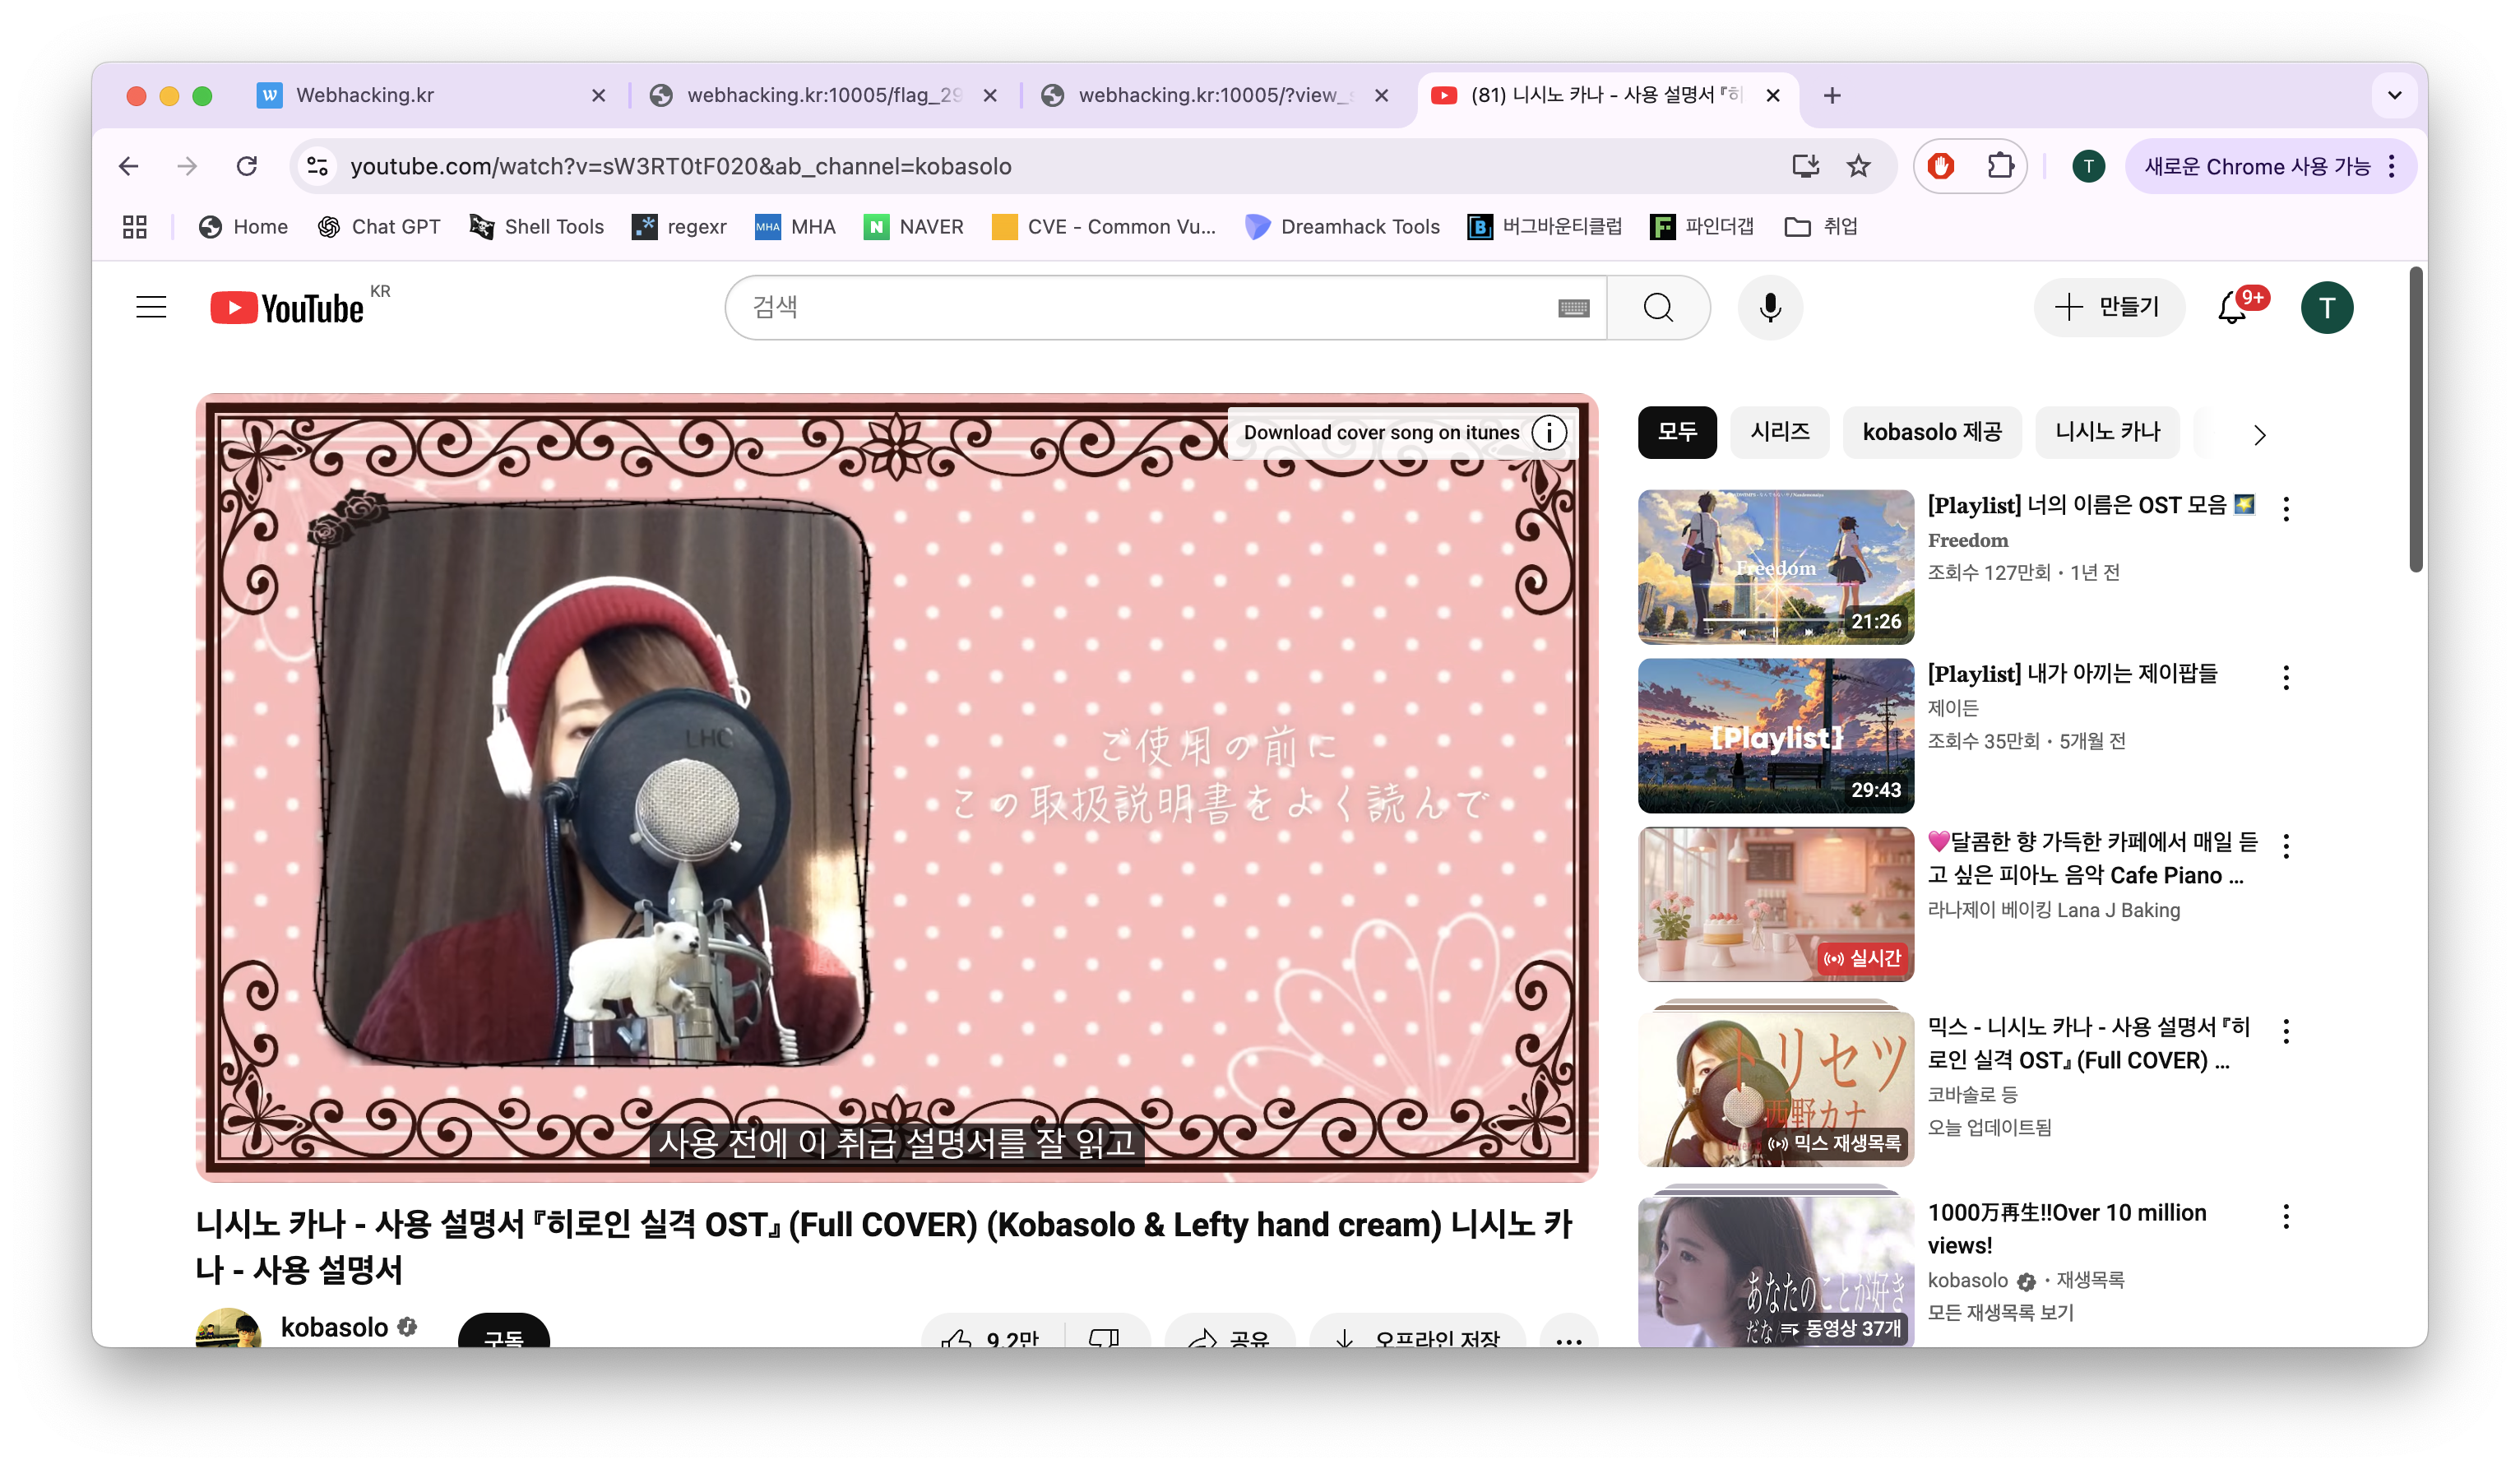Open the on-screen keyboard icon in search
The height and width of the screenshot is (1469, 2520).
coord(1573,308)
